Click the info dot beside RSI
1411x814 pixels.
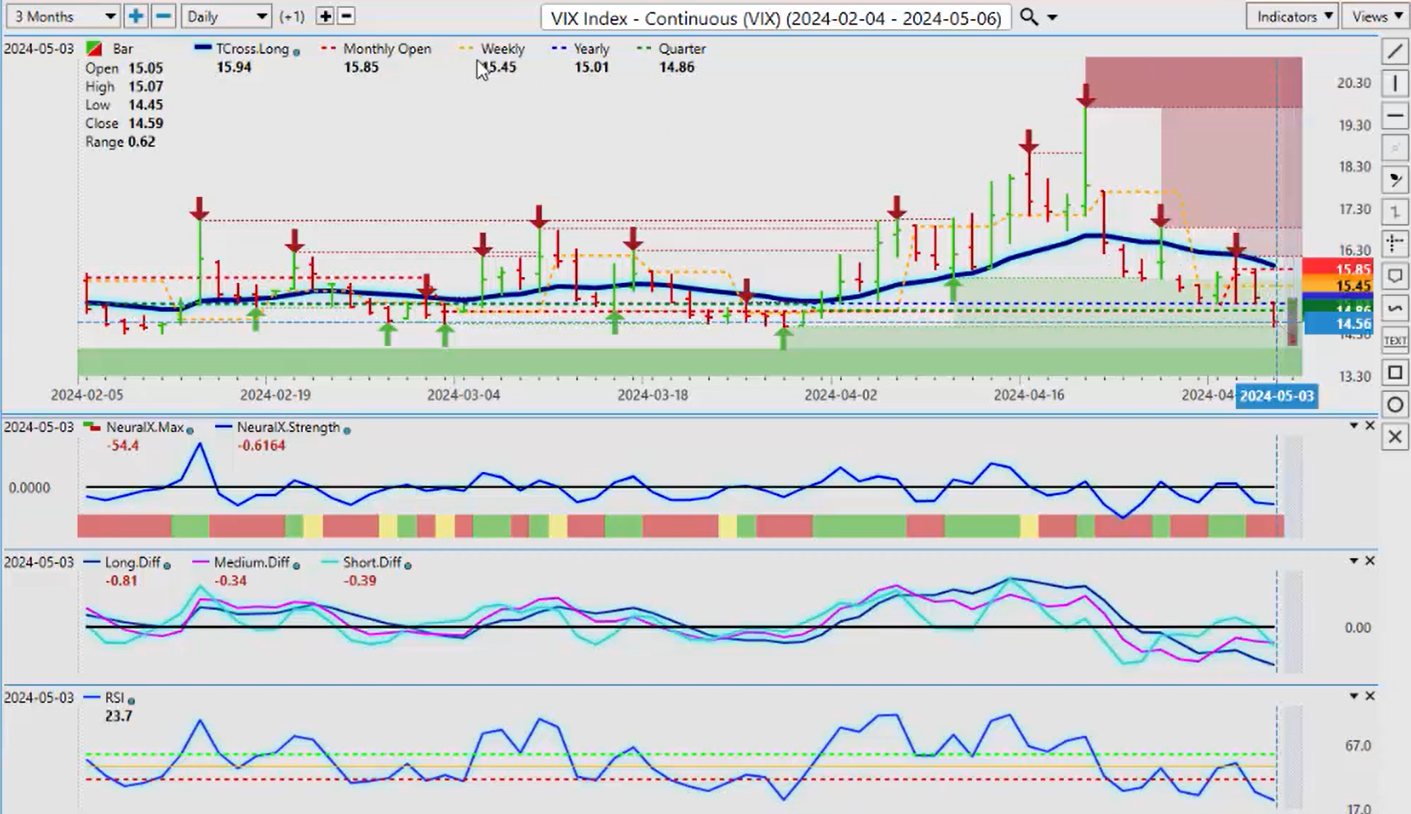(131, 700)
